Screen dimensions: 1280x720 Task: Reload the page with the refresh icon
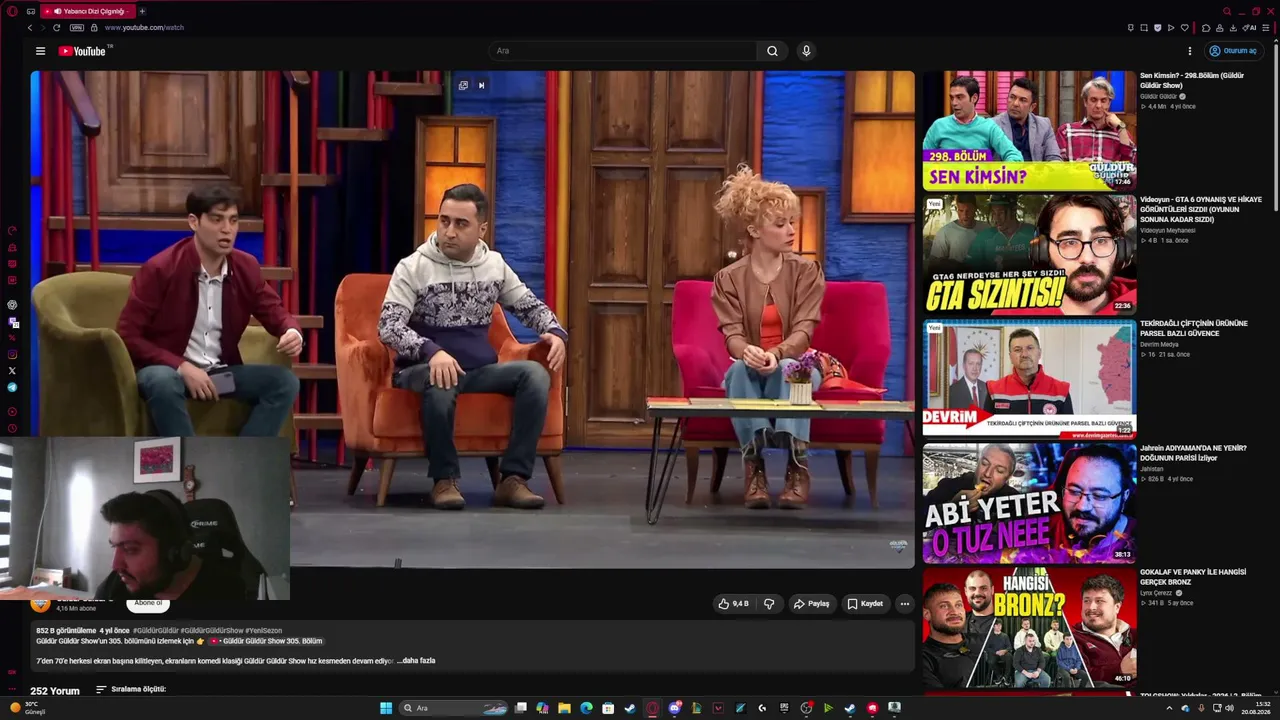56,28
